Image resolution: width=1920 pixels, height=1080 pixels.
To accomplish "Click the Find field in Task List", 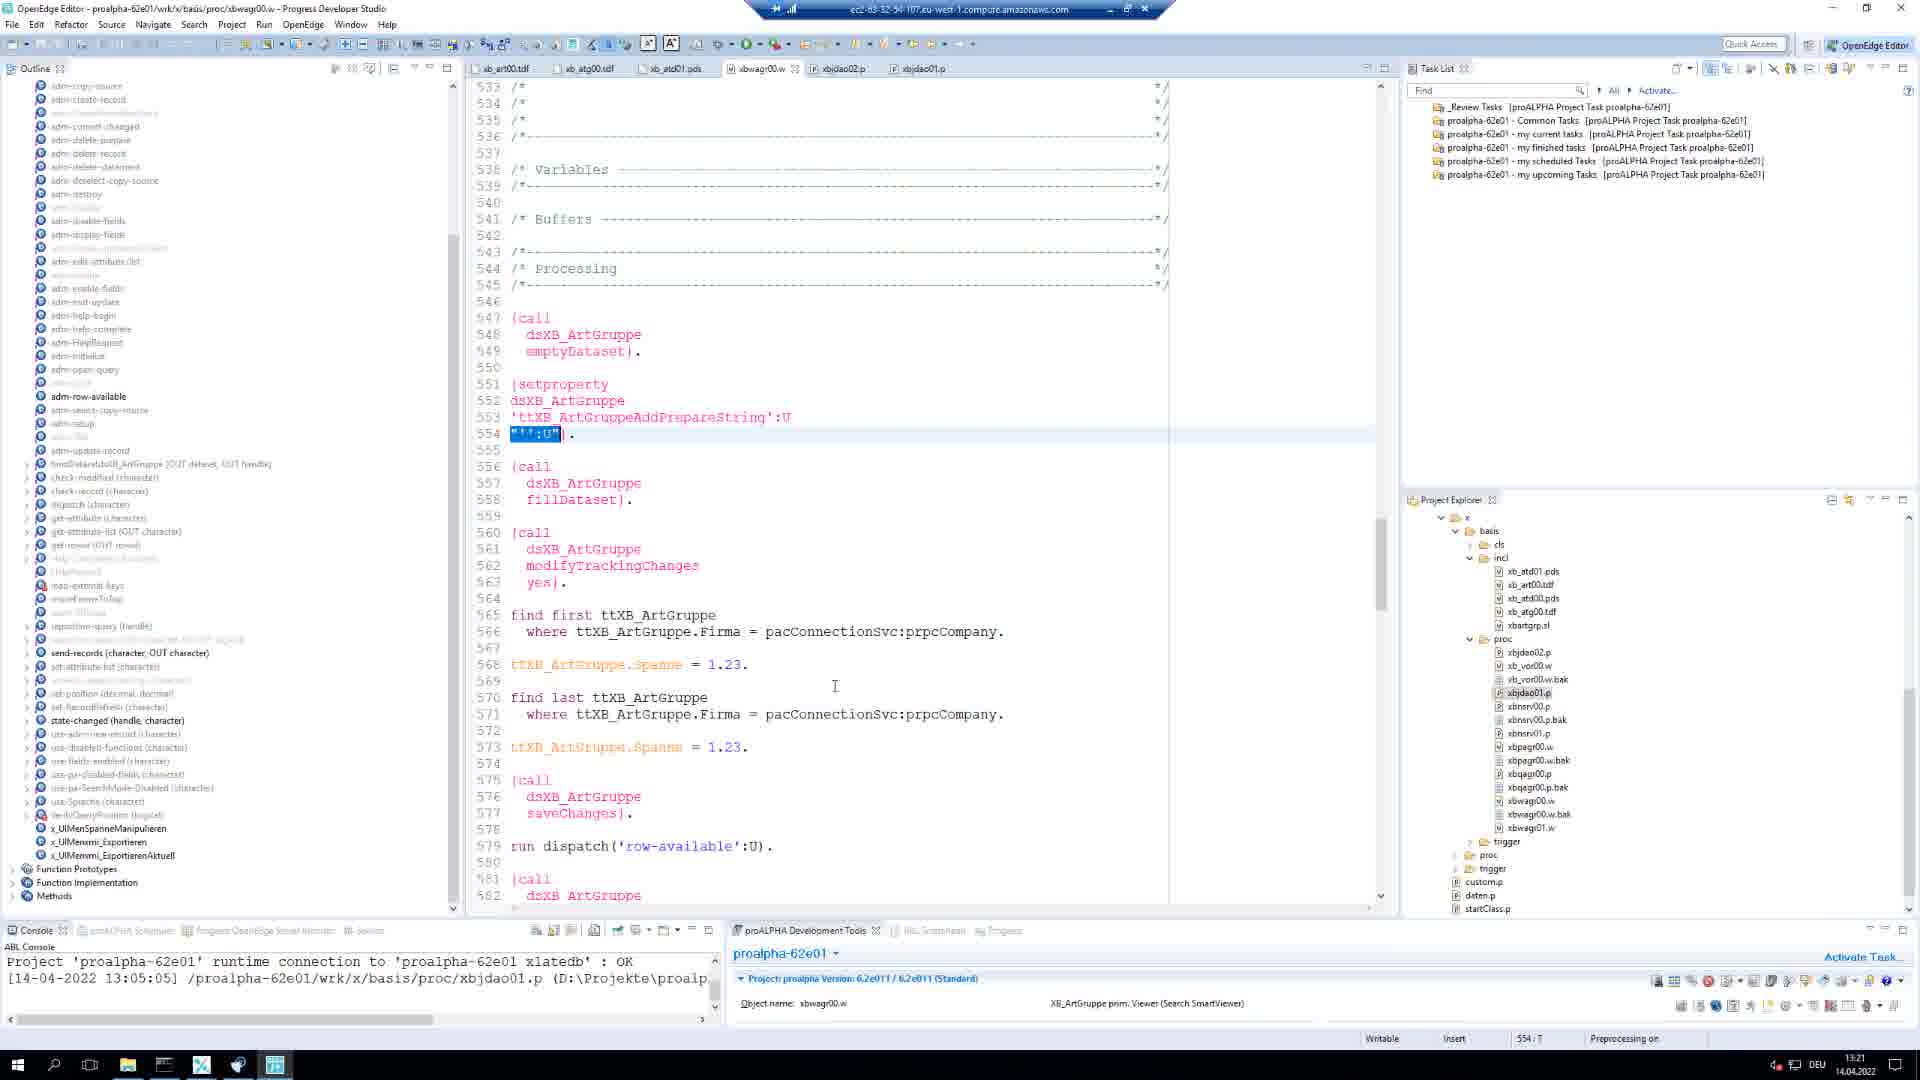I will (1497, 90).
